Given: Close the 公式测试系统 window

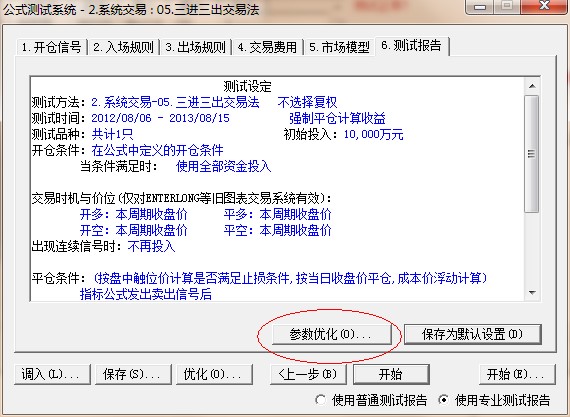Looking at the screenshot, I should click(544, 6).
